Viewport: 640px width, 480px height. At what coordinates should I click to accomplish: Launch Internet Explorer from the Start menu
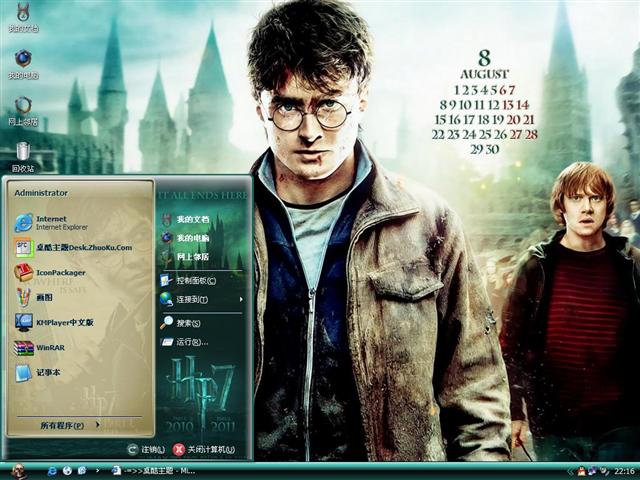(51, 223)
